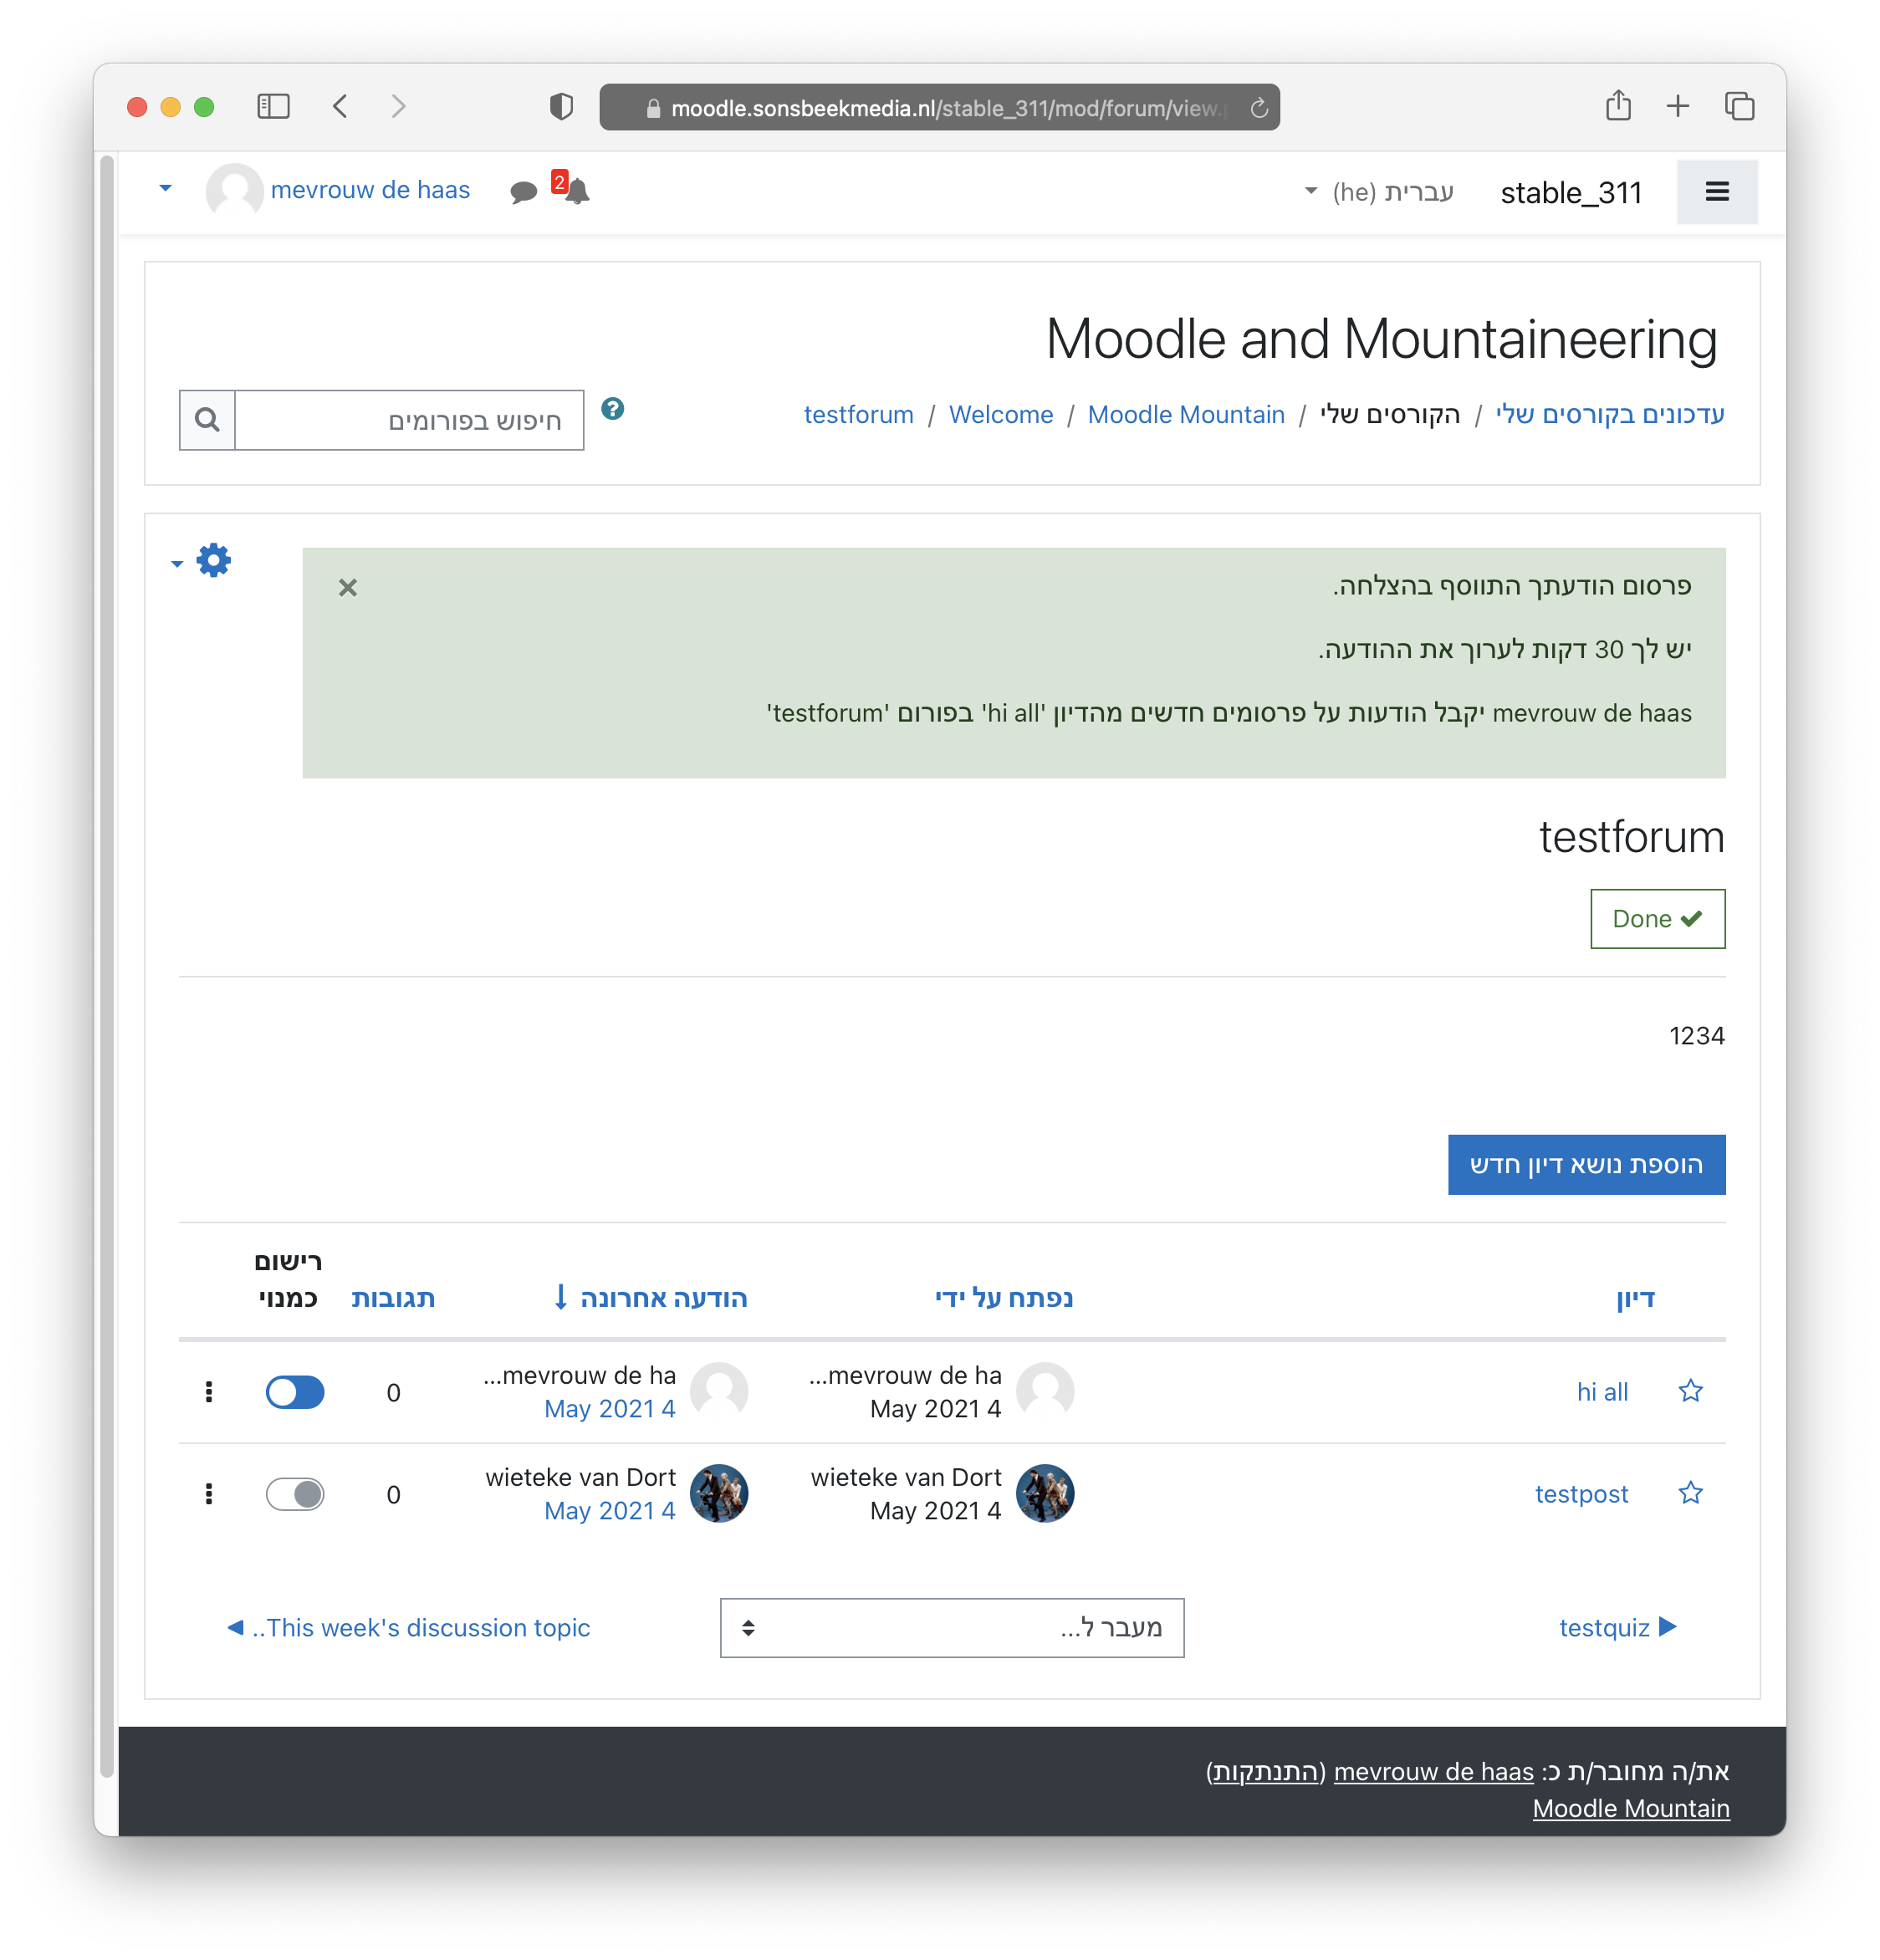Open Welcome breadcrumb link
The image size is (1880, 1960).
coord(1000,414)
